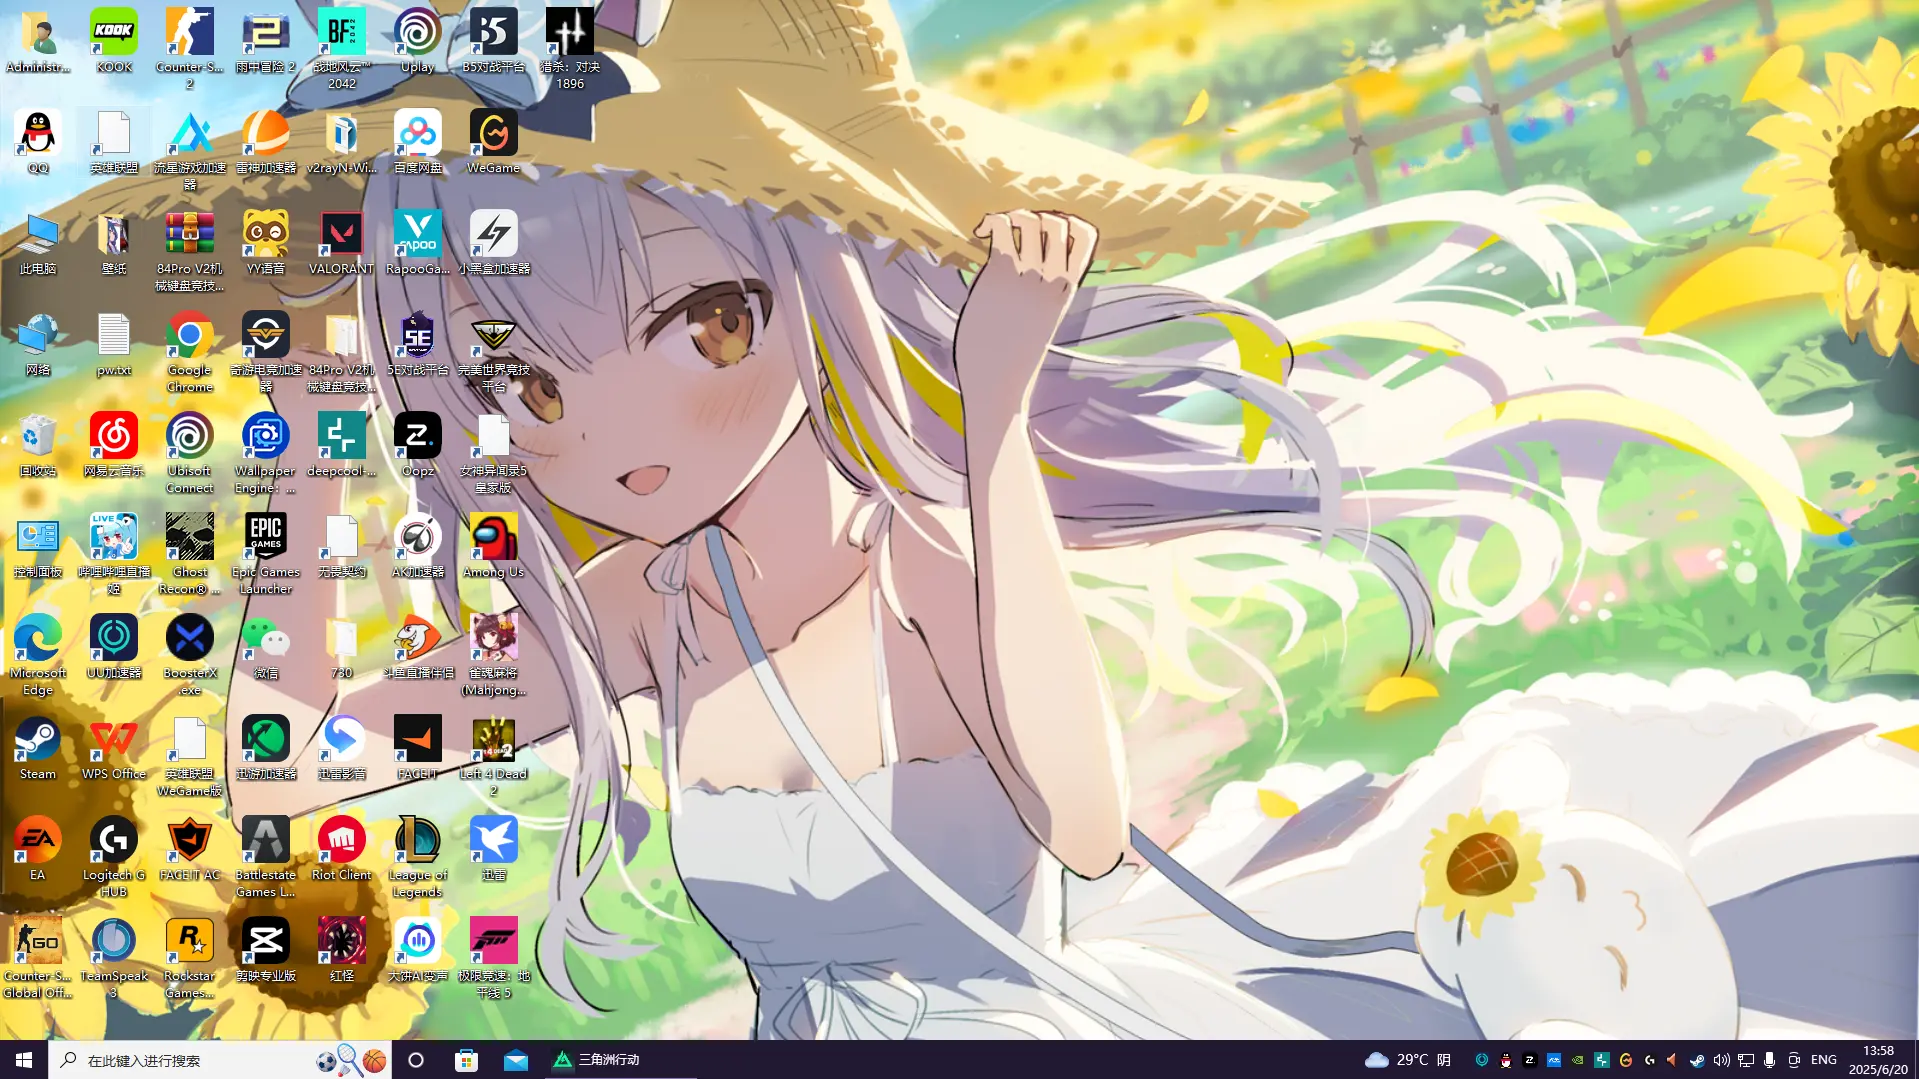Open Microsoft Store from the taskbar
Screen dimensions: 1919x1079
pos(466,1060)
